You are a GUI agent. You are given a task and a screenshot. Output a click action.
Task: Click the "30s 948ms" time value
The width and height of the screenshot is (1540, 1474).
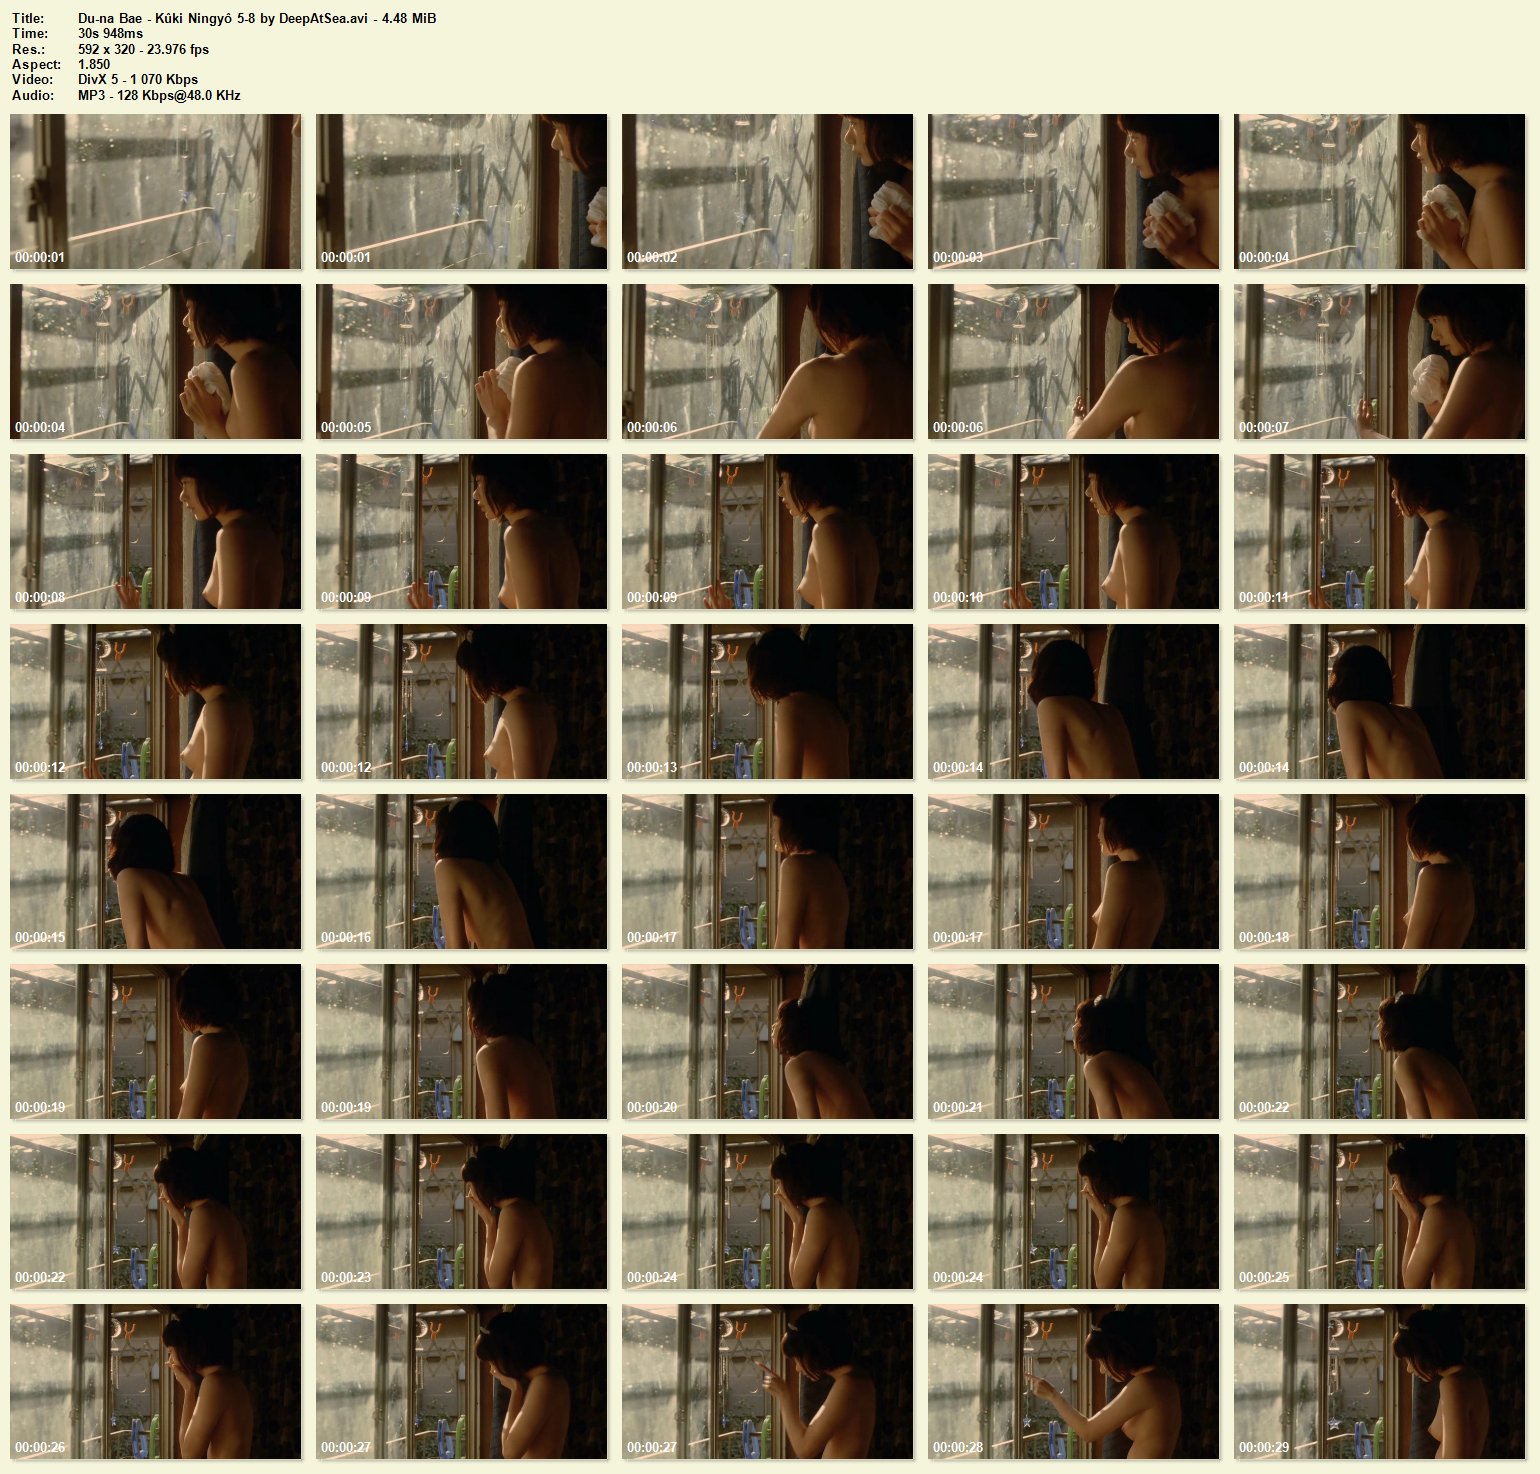(x=110, y=33)
